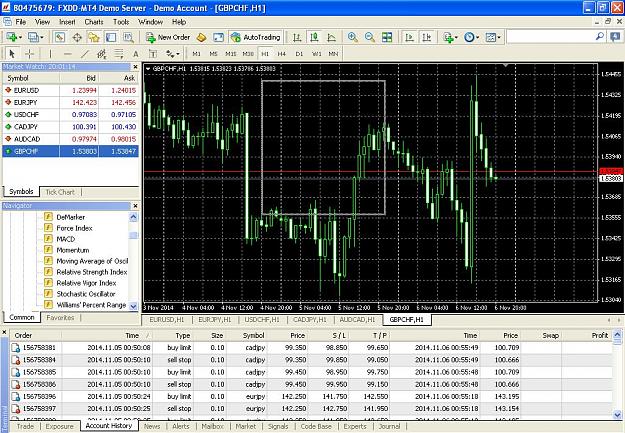Switch chart to D1 timeframe

click(299, 53)
